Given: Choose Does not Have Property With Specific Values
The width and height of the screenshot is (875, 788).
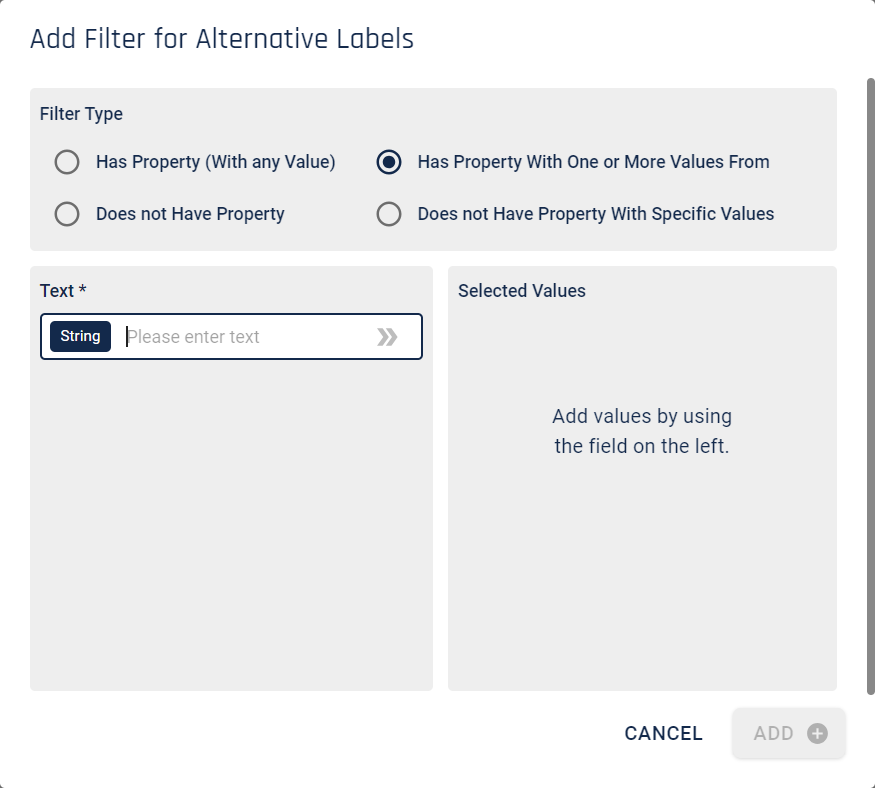Looking at the screenshot, I should (x=389, y=214).
